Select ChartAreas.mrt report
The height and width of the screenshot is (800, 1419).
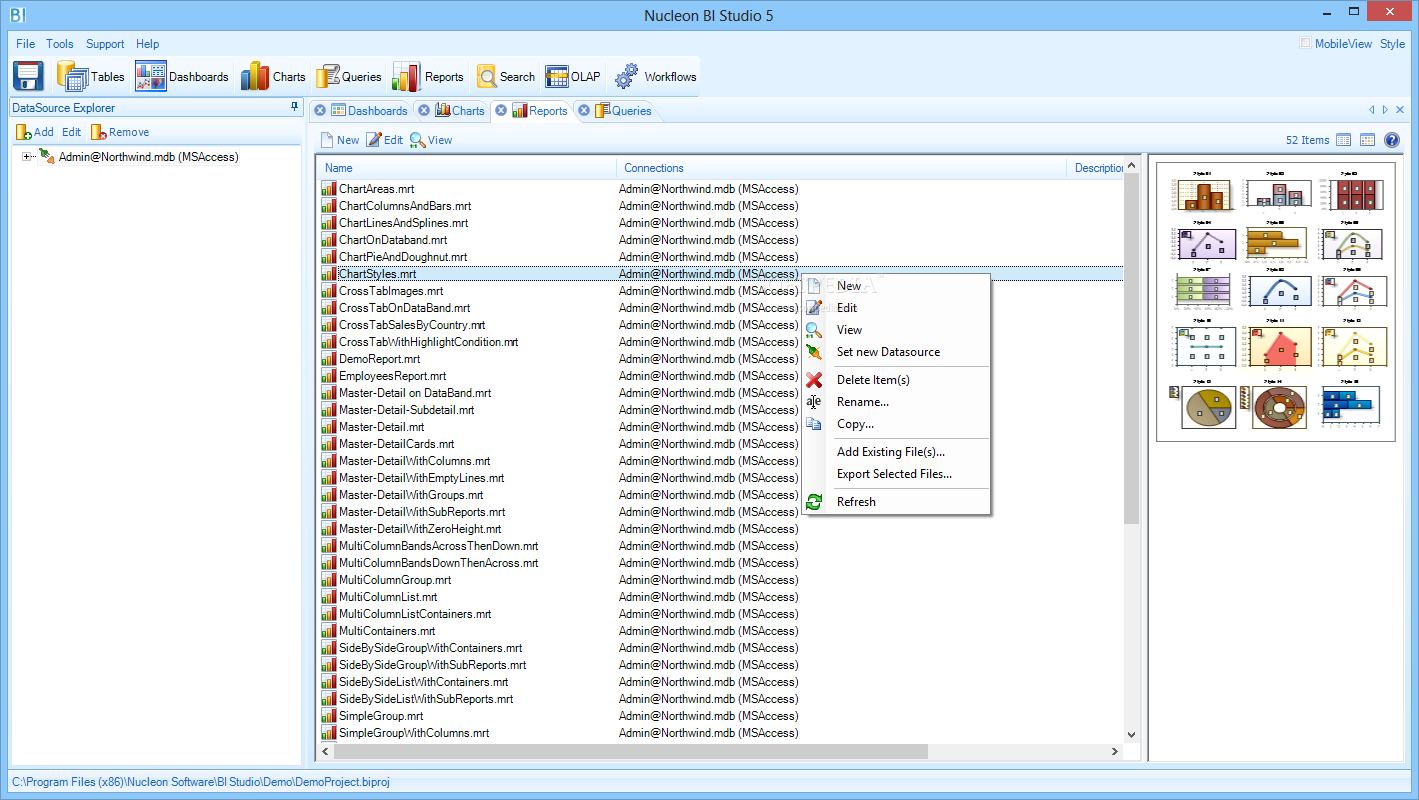(376, 189)
